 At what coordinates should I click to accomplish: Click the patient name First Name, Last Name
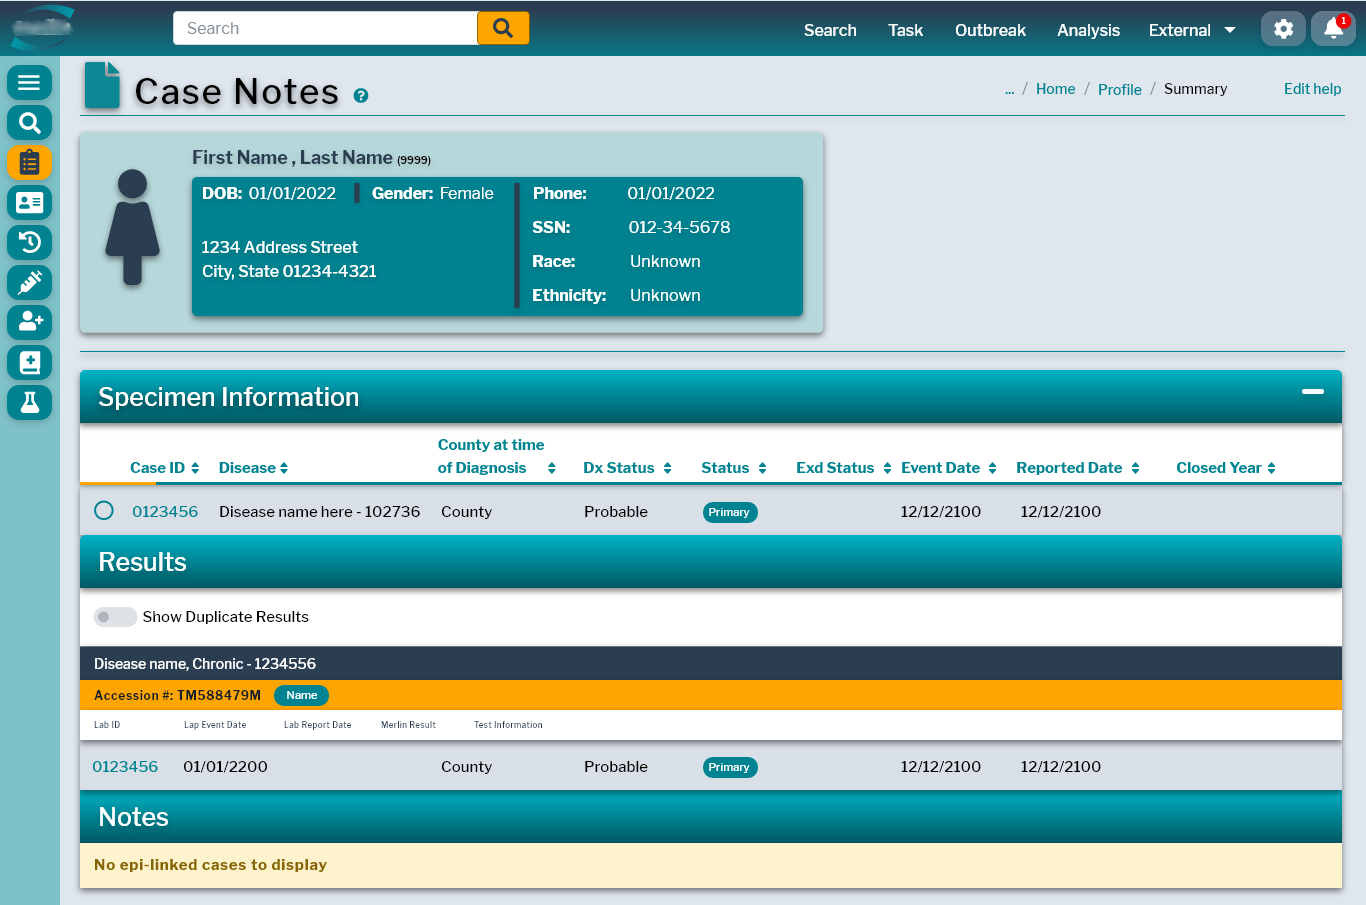pos(292,157)
